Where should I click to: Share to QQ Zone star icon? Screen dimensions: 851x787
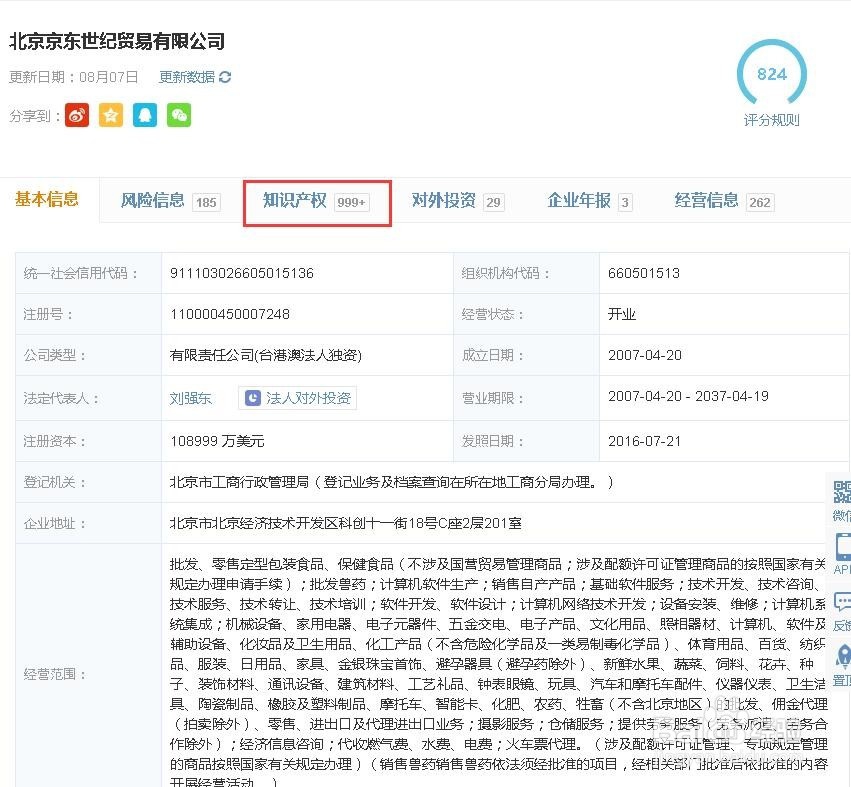tap(111, 115)
